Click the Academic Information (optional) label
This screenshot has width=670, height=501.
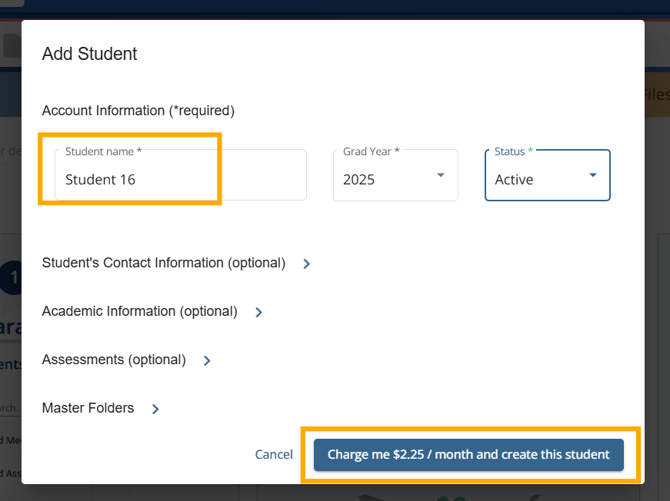[140, 311]
